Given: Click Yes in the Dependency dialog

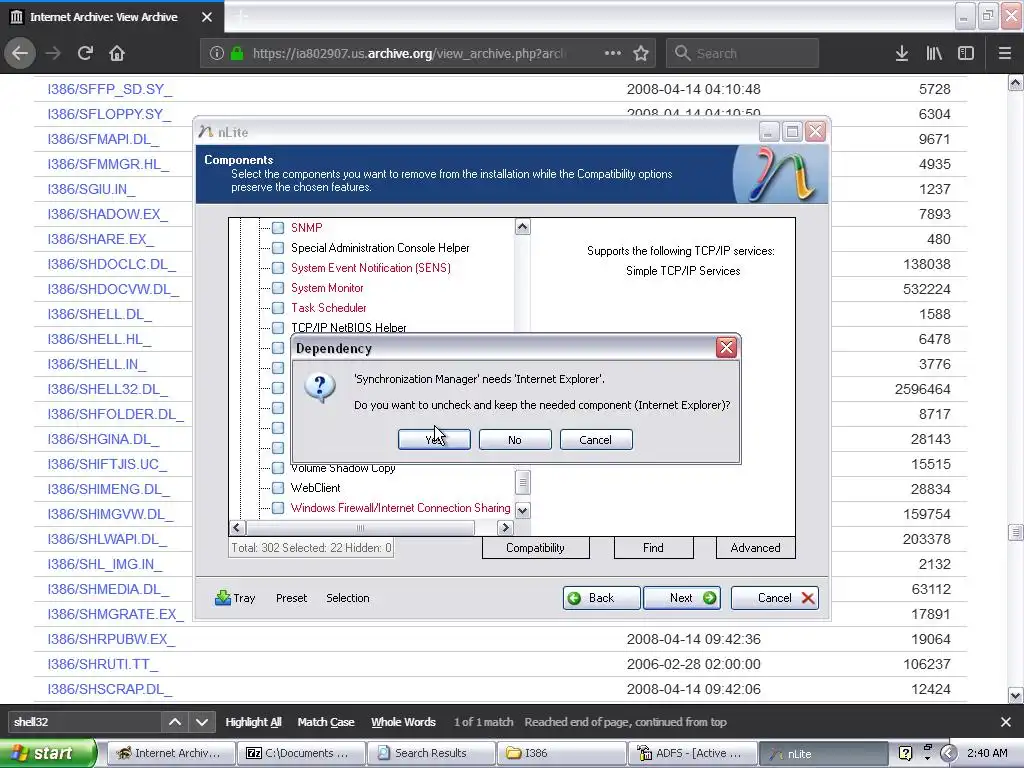Looking at the screenshot, I should [434, 440].
